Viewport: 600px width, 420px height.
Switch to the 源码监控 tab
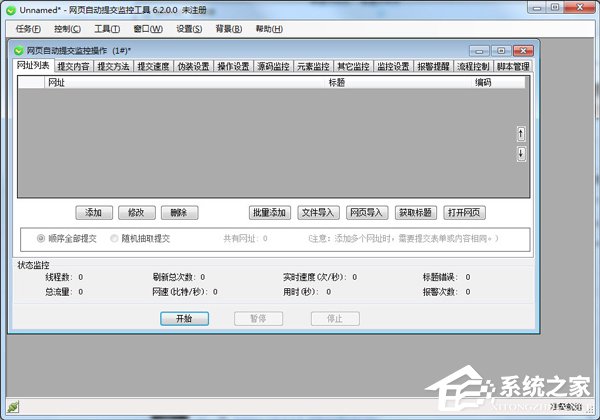coord(273,66)
